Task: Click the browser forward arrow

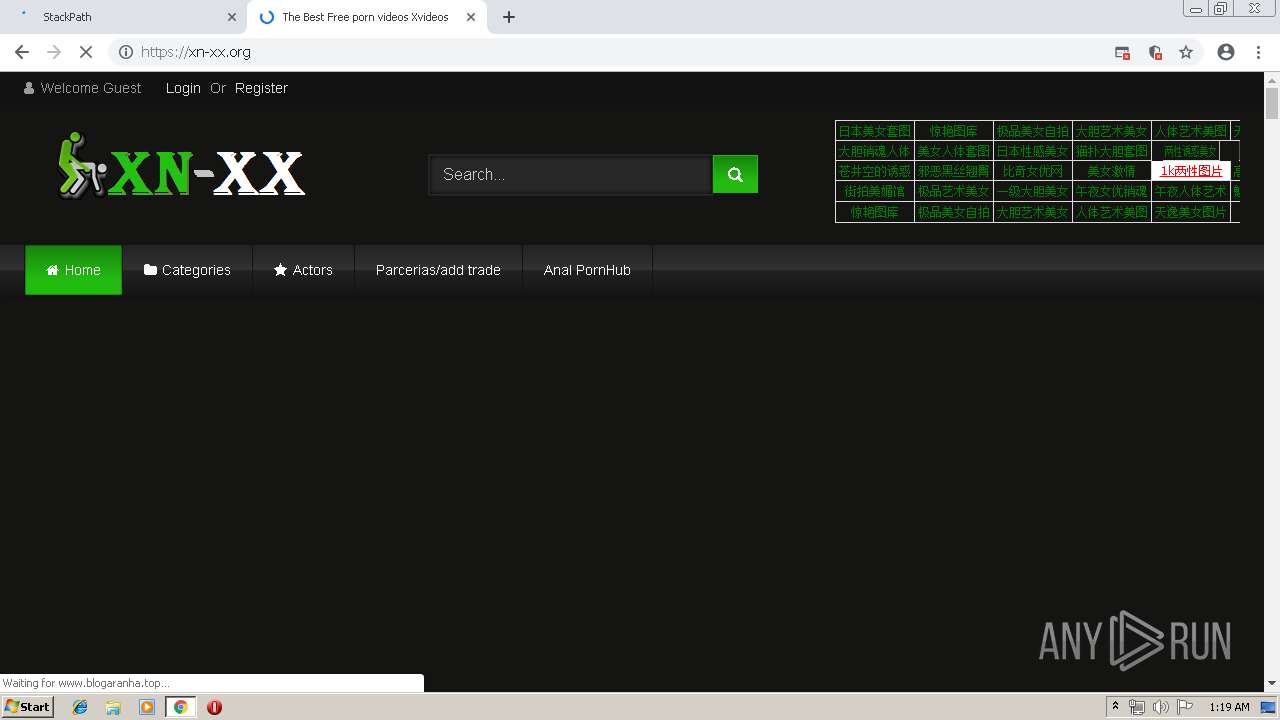Action: [x=54, y=52]
